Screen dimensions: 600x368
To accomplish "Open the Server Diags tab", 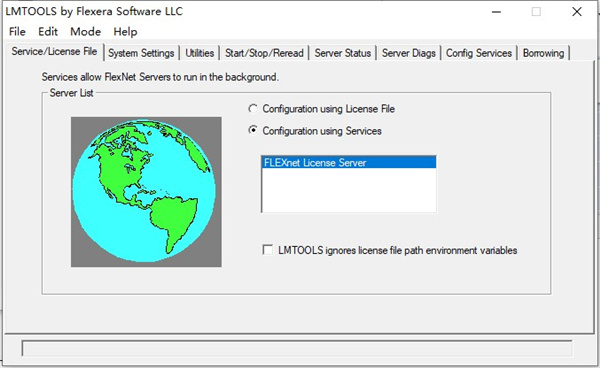I will (409, 53).
